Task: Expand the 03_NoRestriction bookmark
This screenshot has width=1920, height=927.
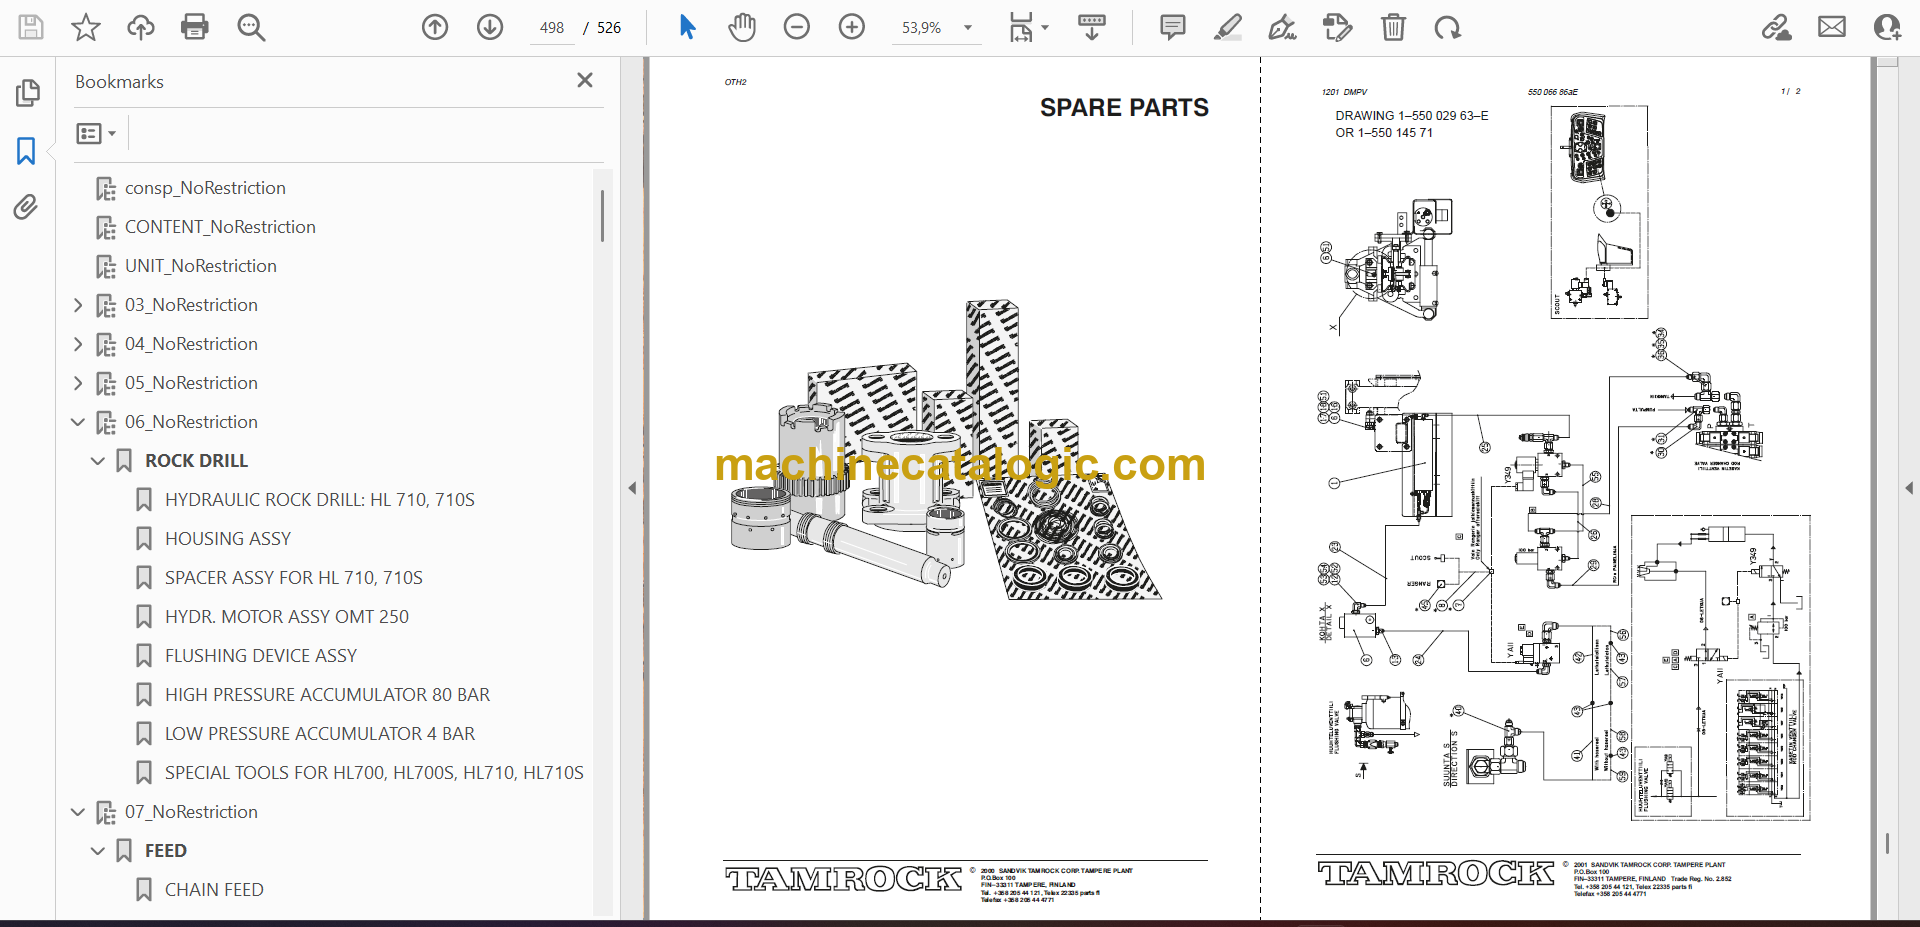Action: point(78,305)
